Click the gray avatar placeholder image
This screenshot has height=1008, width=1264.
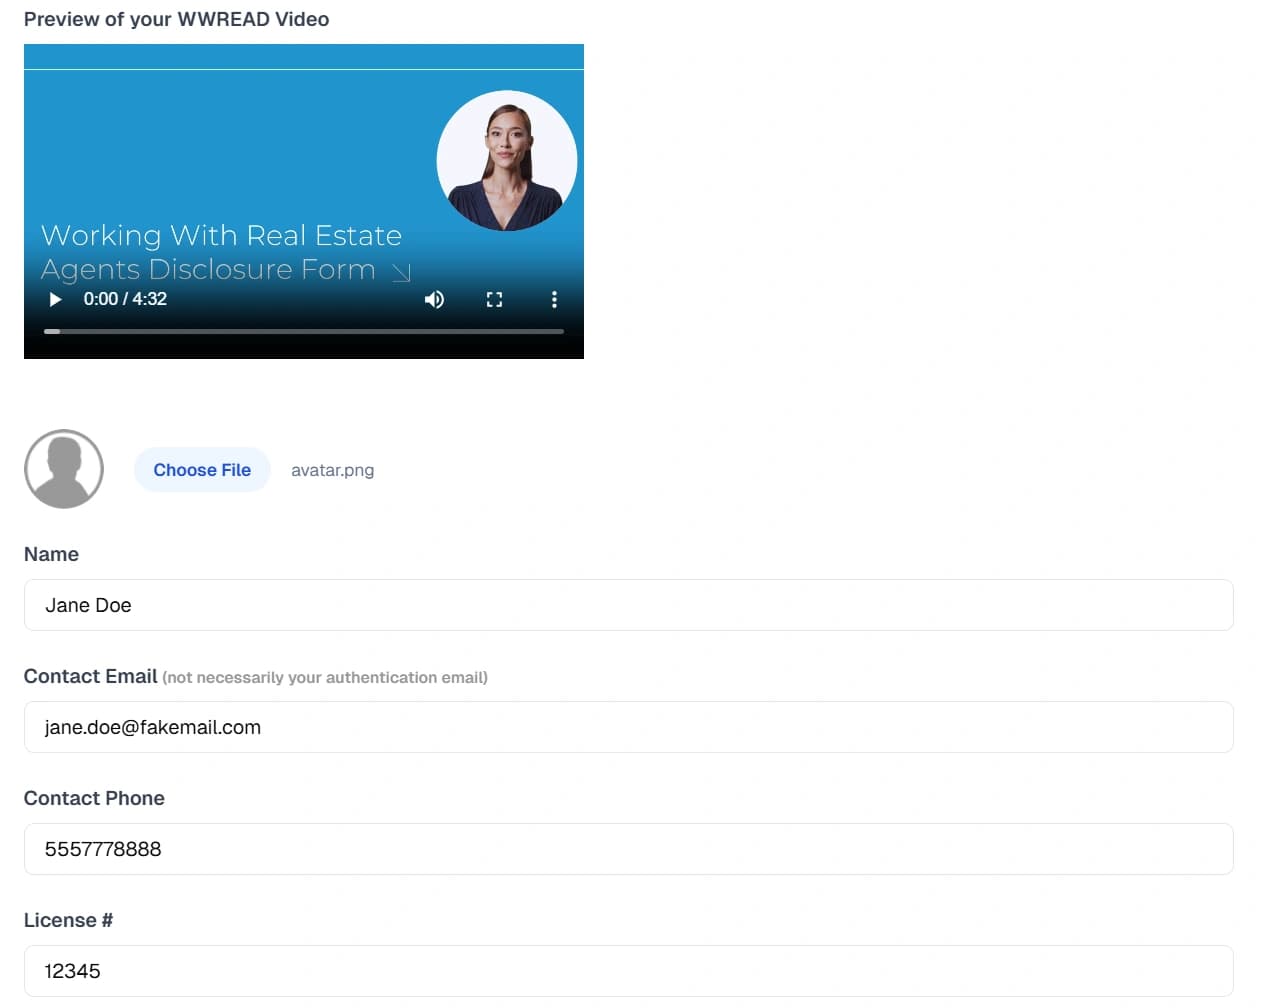(x=64, y=469)
